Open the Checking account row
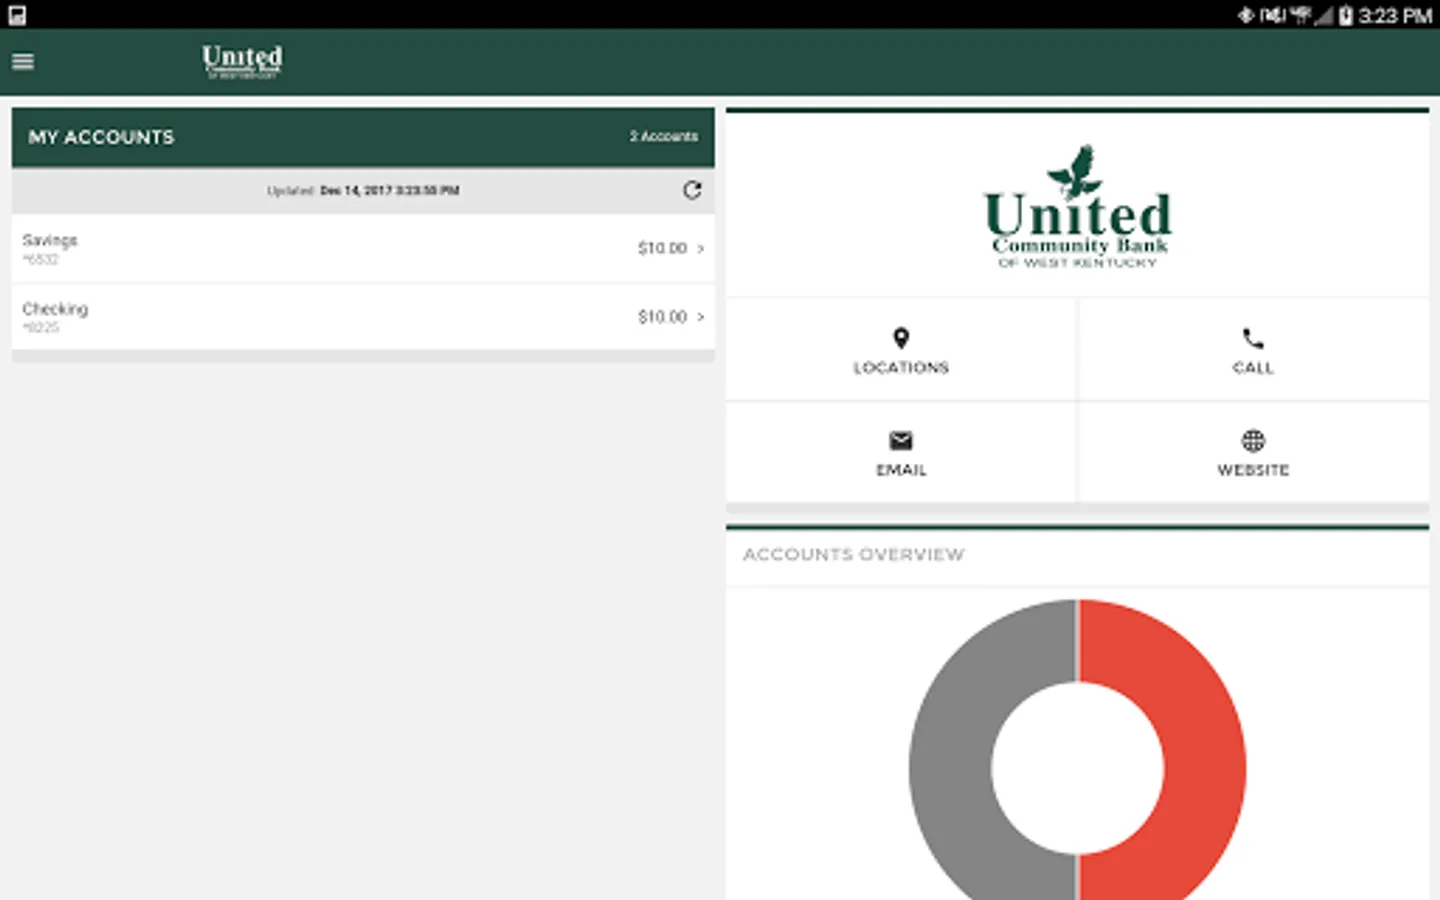Viewport: 1440px width, 900px height. coord(363,317)
